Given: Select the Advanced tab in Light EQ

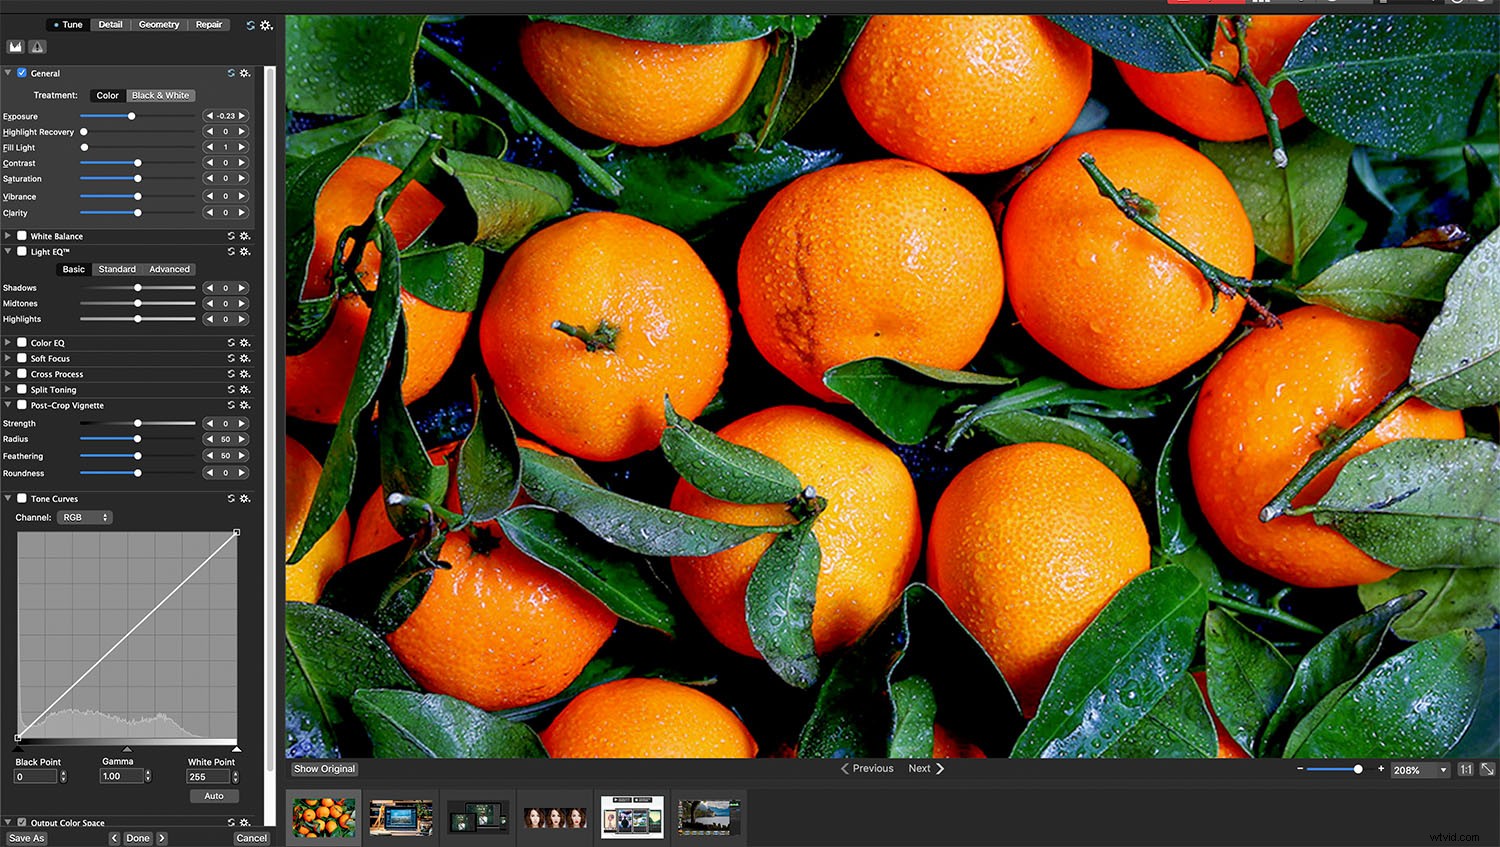Looking at the screenshot, I should point(169,269).
